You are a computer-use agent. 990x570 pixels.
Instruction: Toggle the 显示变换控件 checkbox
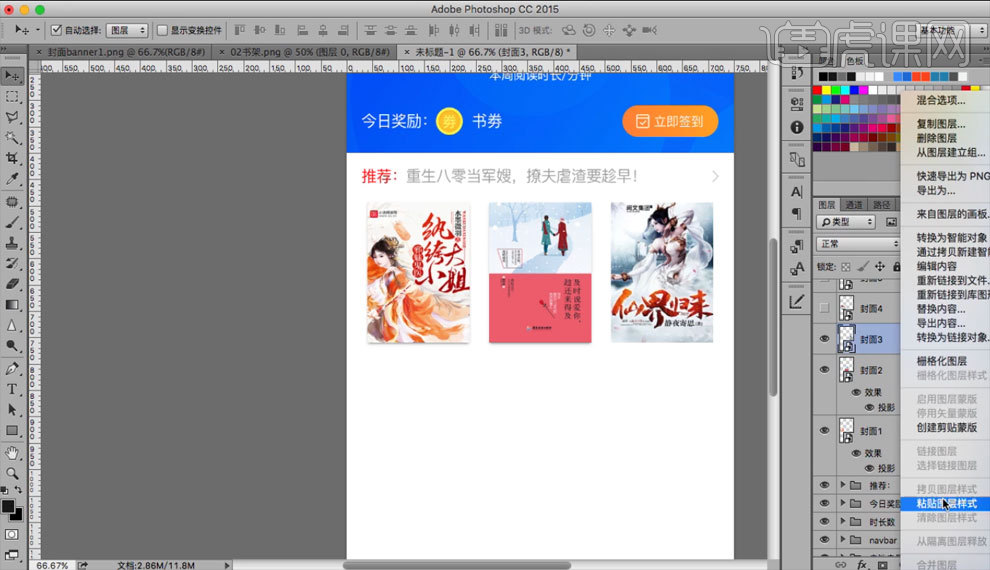[x=162, y=30]
